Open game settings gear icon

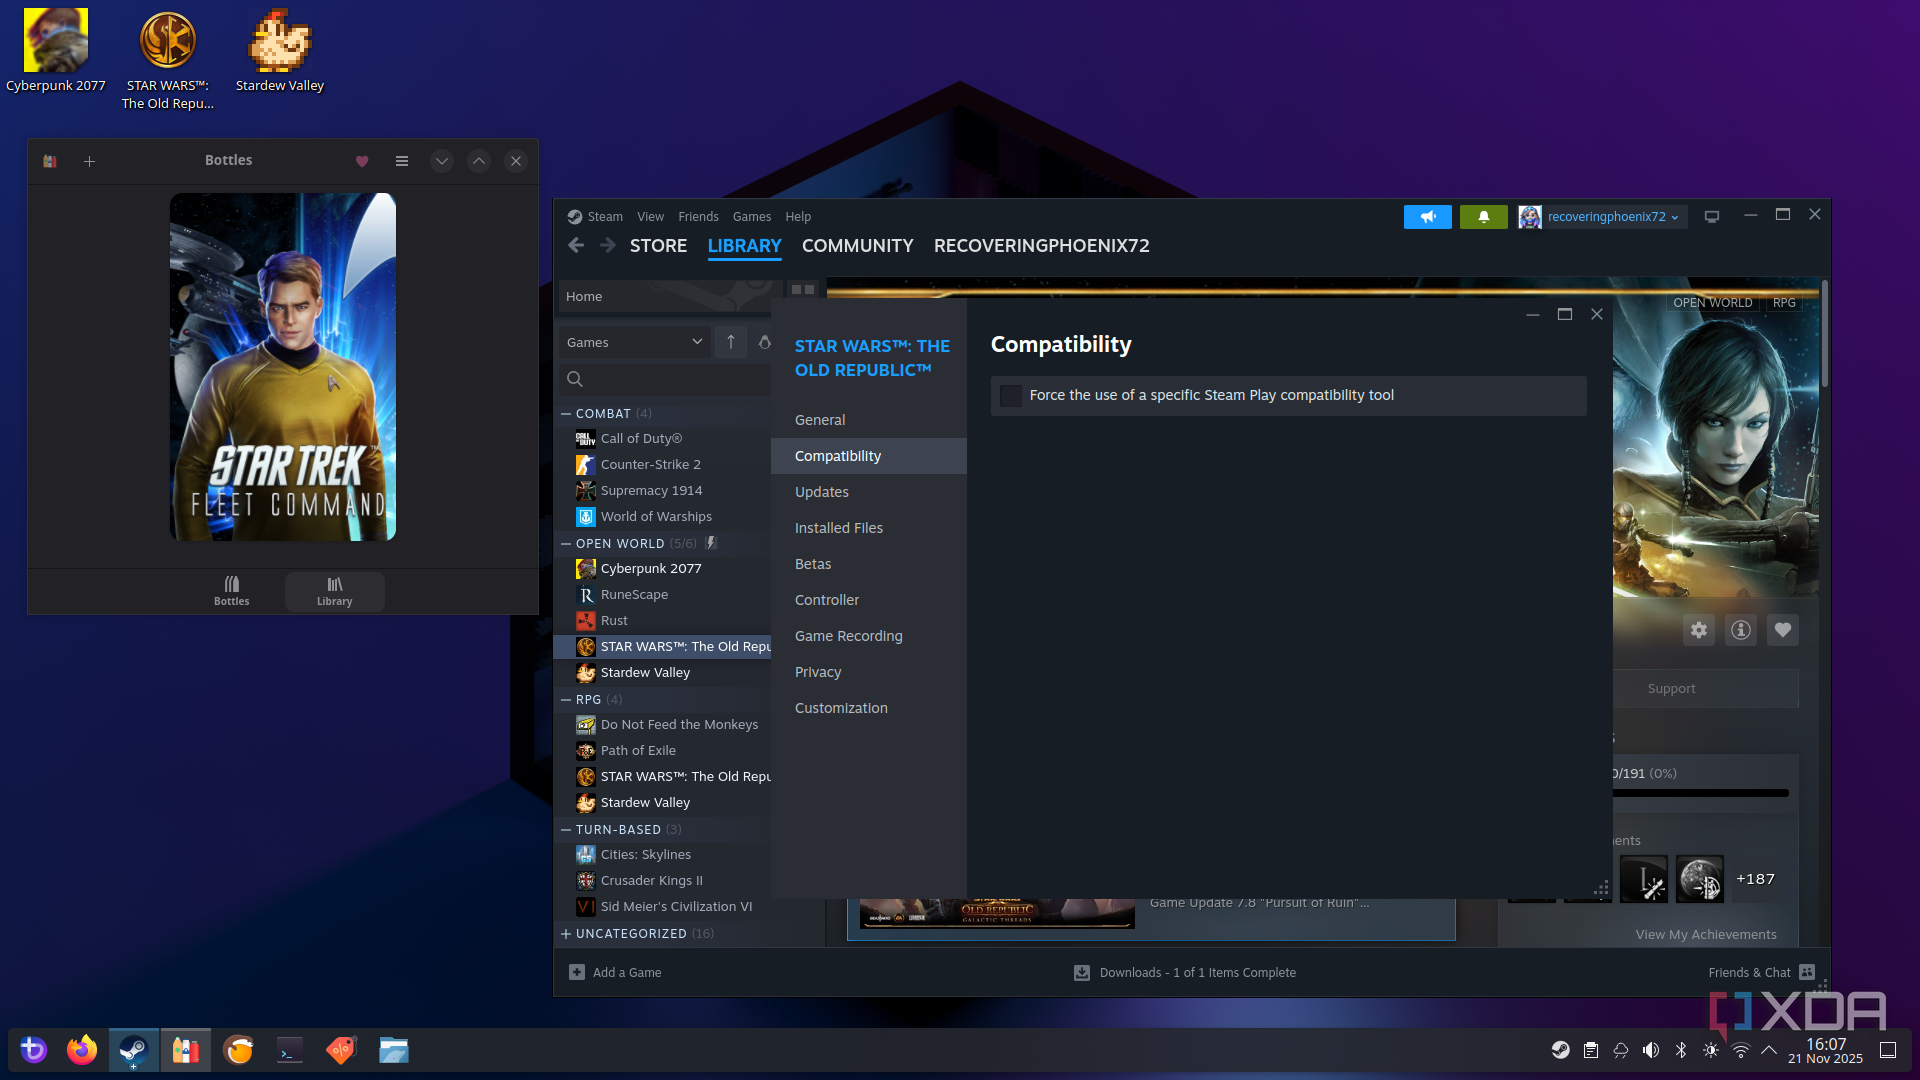point(1698,630)
